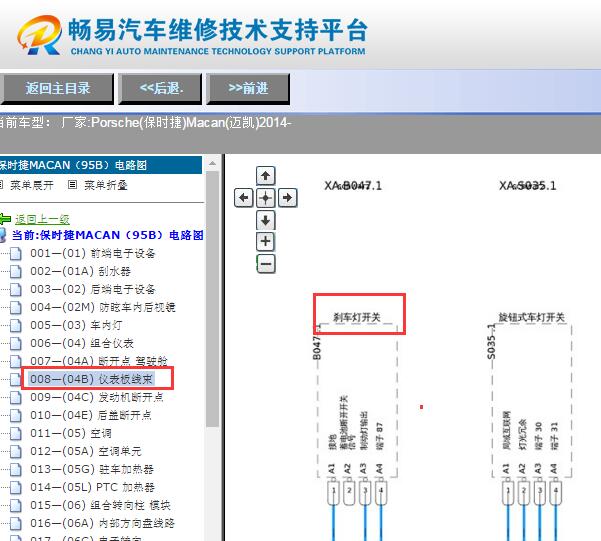Click pin 4 of connector S035
Viewport: 601px width, 541px height.
[556, 493]
